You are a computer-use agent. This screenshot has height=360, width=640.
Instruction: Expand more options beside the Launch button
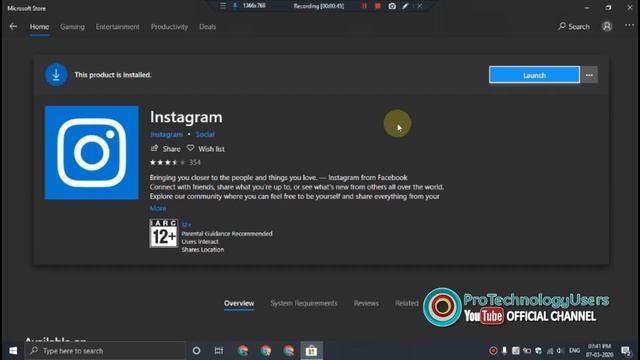tap(589, 75)
